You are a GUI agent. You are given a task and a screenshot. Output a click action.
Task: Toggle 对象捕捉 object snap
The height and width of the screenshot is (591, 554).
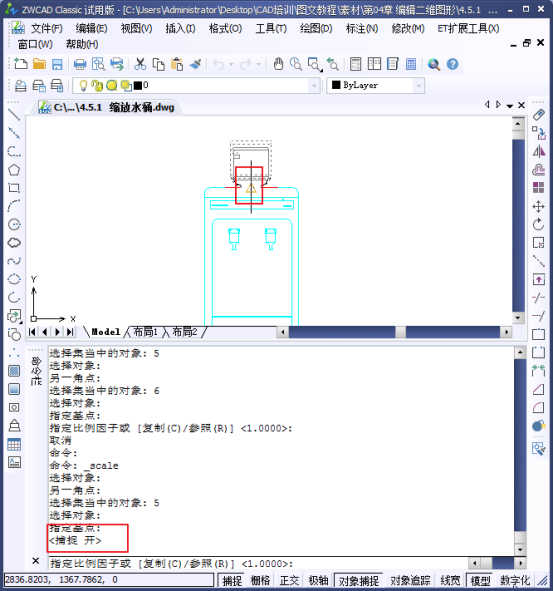click(359, 580)
